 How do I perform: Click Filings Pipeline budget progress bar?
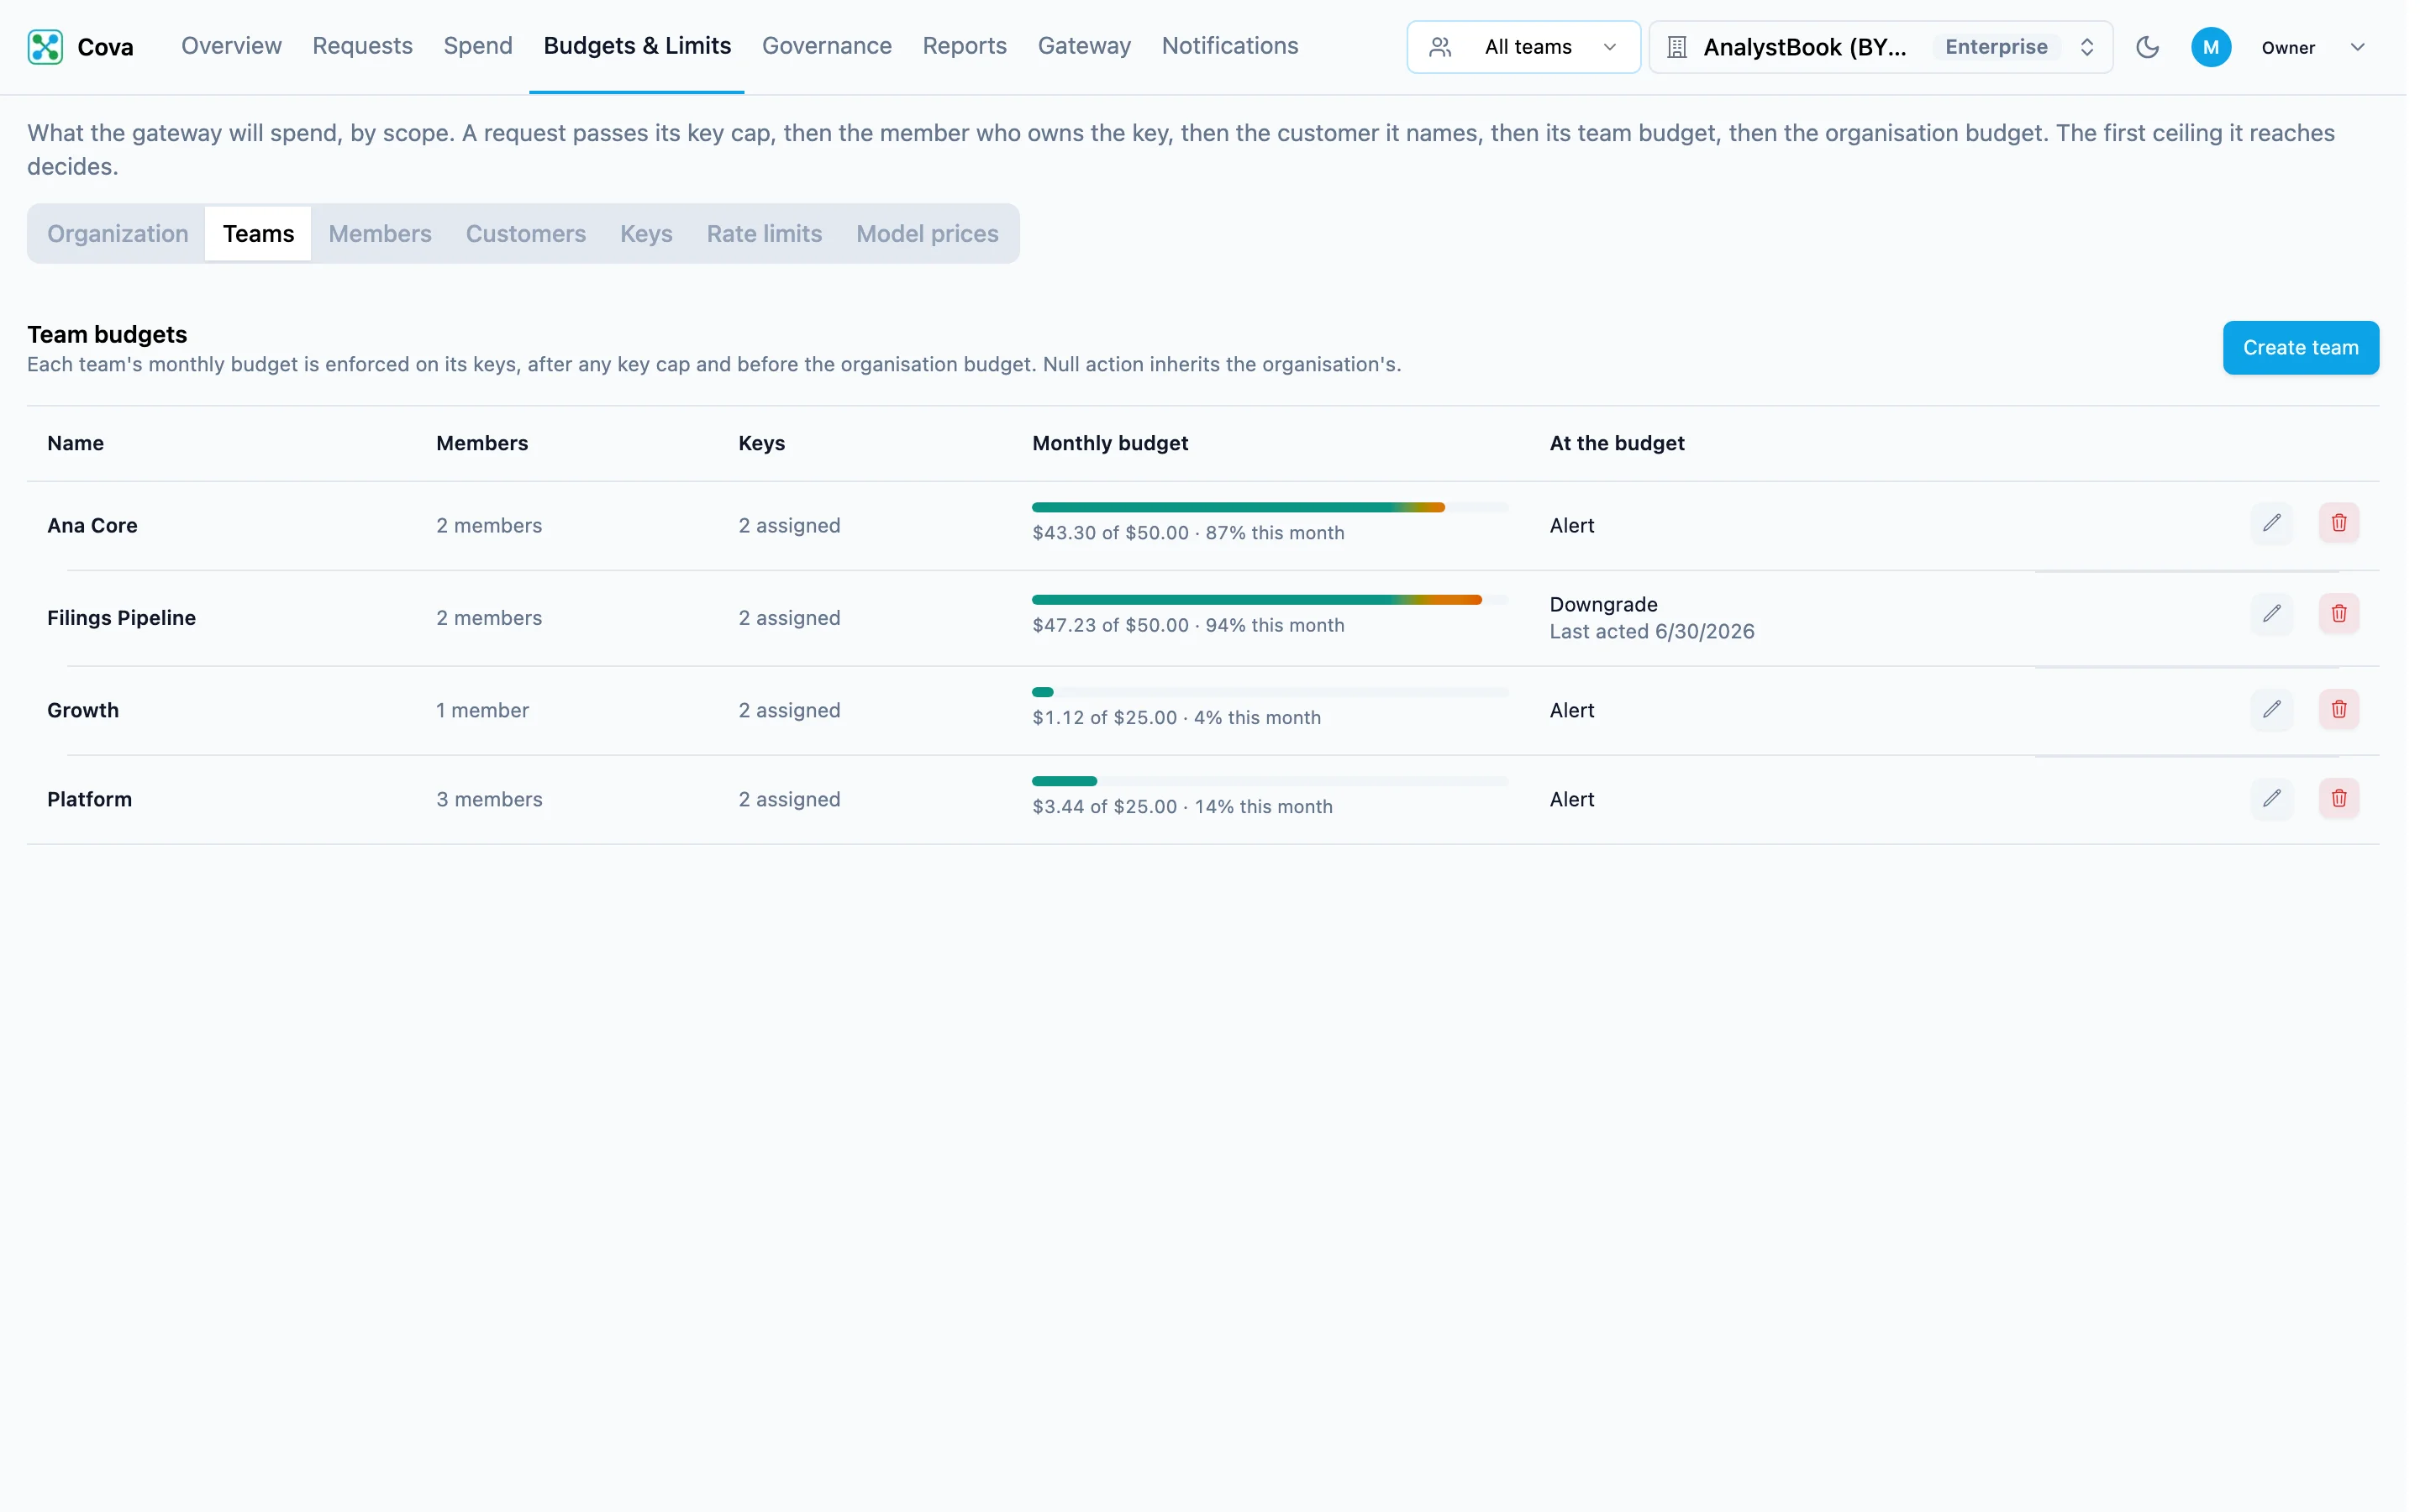click(1270, 600)
